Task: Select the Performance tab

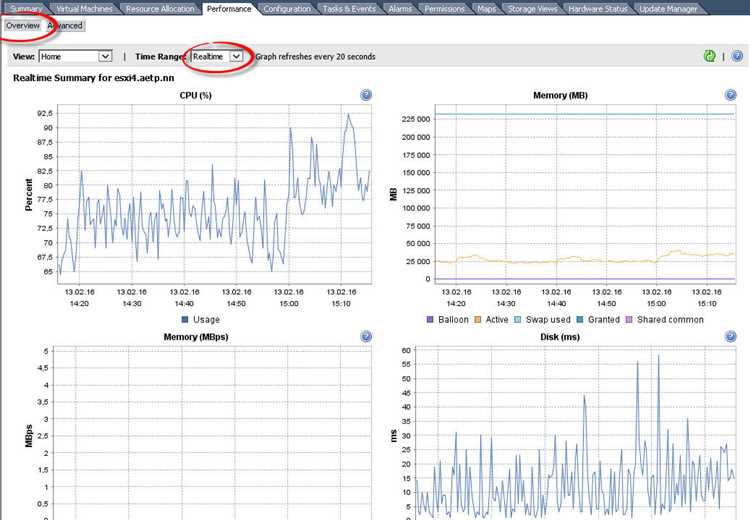Action: (229, 9)
